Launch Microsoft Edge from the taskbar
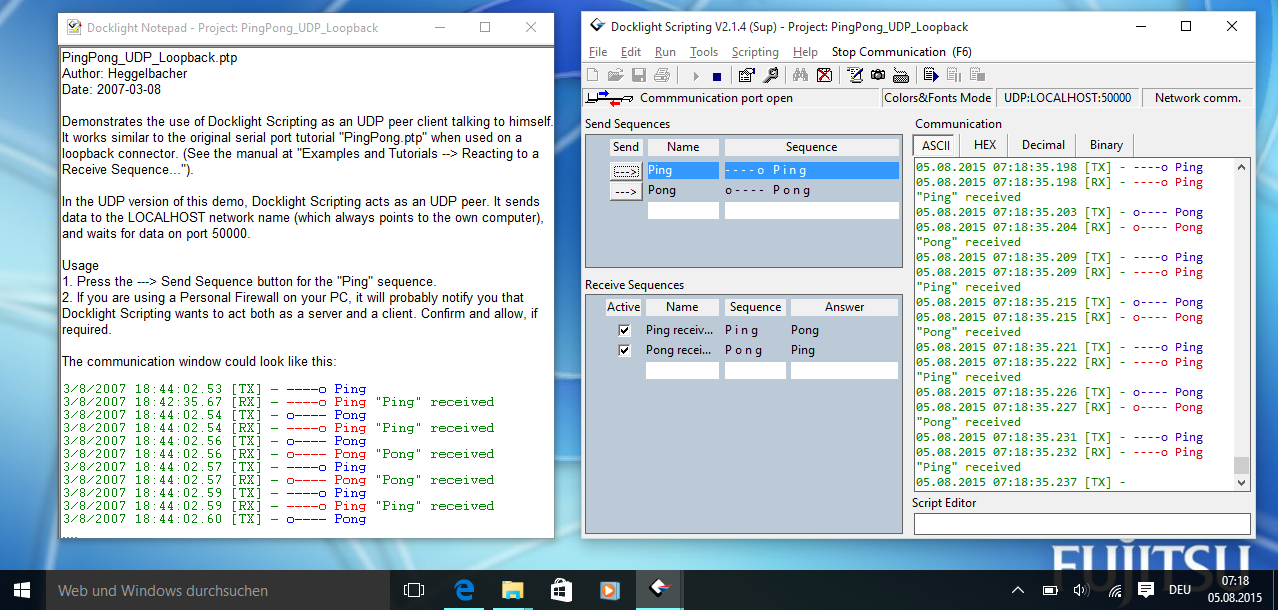 click(464, 590)
